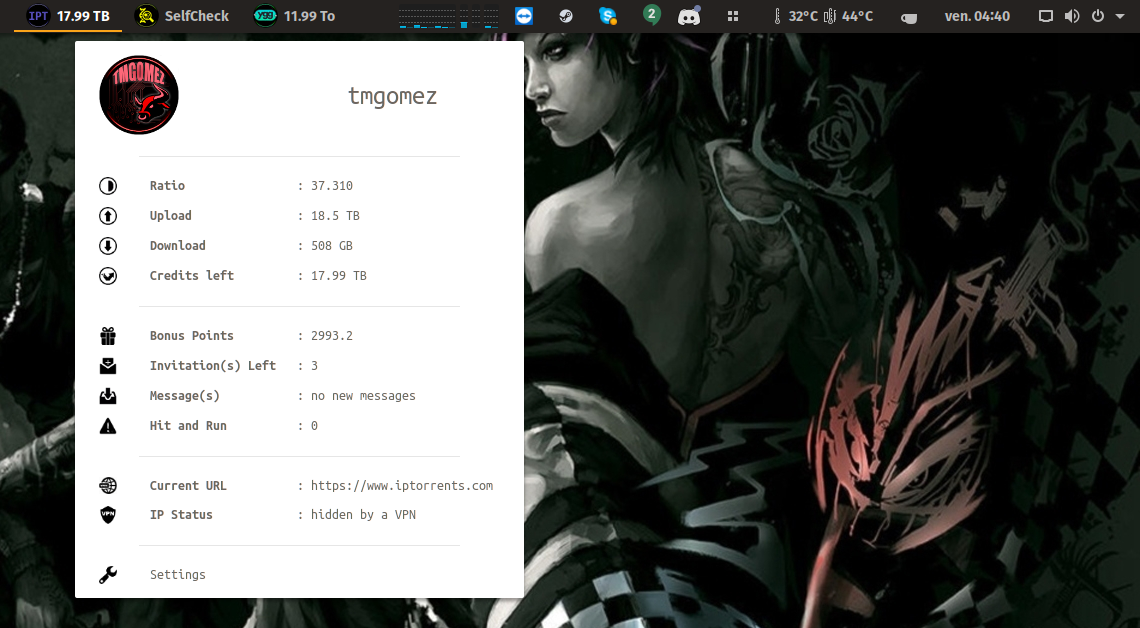Viewport: 1140px width, 628px height.
Task: Click the Credits left checkmark icon
Action: click(x=108, y=275)
